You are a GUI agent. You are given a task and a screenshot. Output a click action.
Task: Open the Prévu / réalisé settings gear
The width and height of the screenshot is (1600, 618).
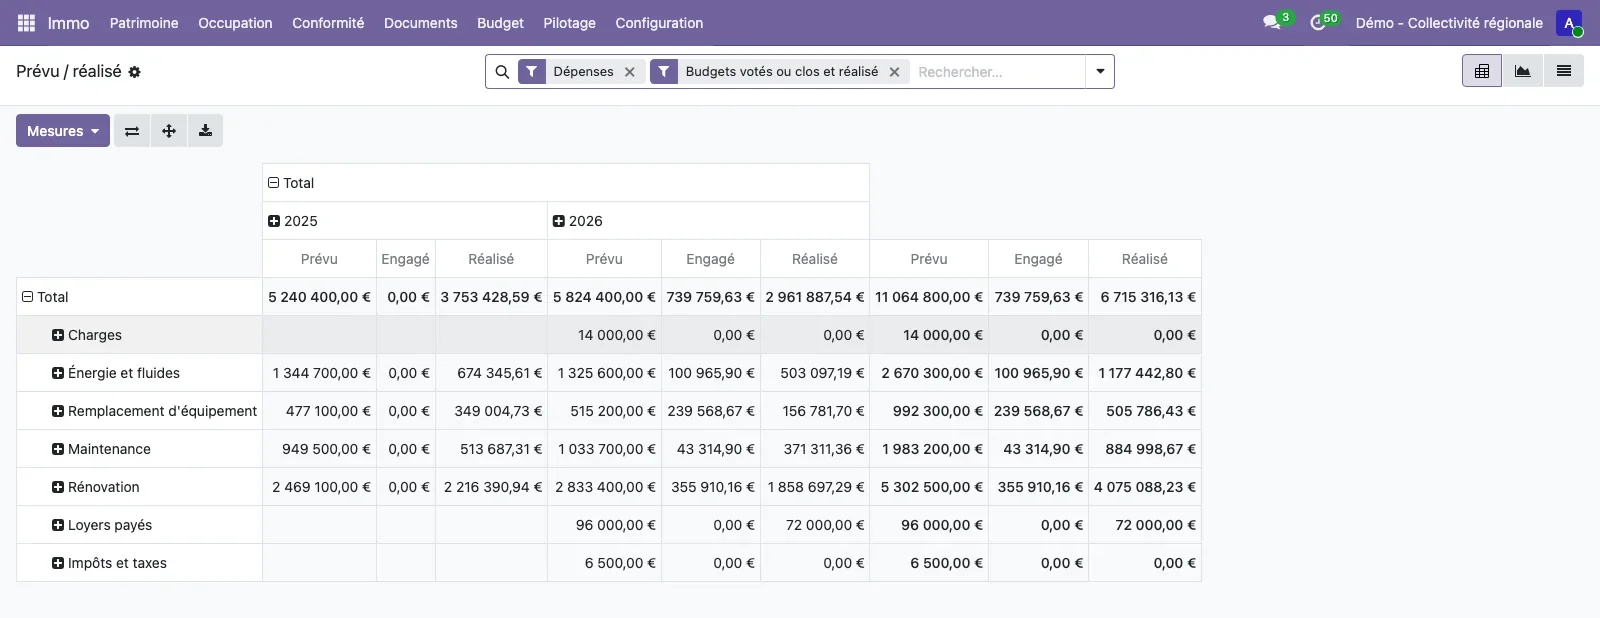tap(135, 72)
